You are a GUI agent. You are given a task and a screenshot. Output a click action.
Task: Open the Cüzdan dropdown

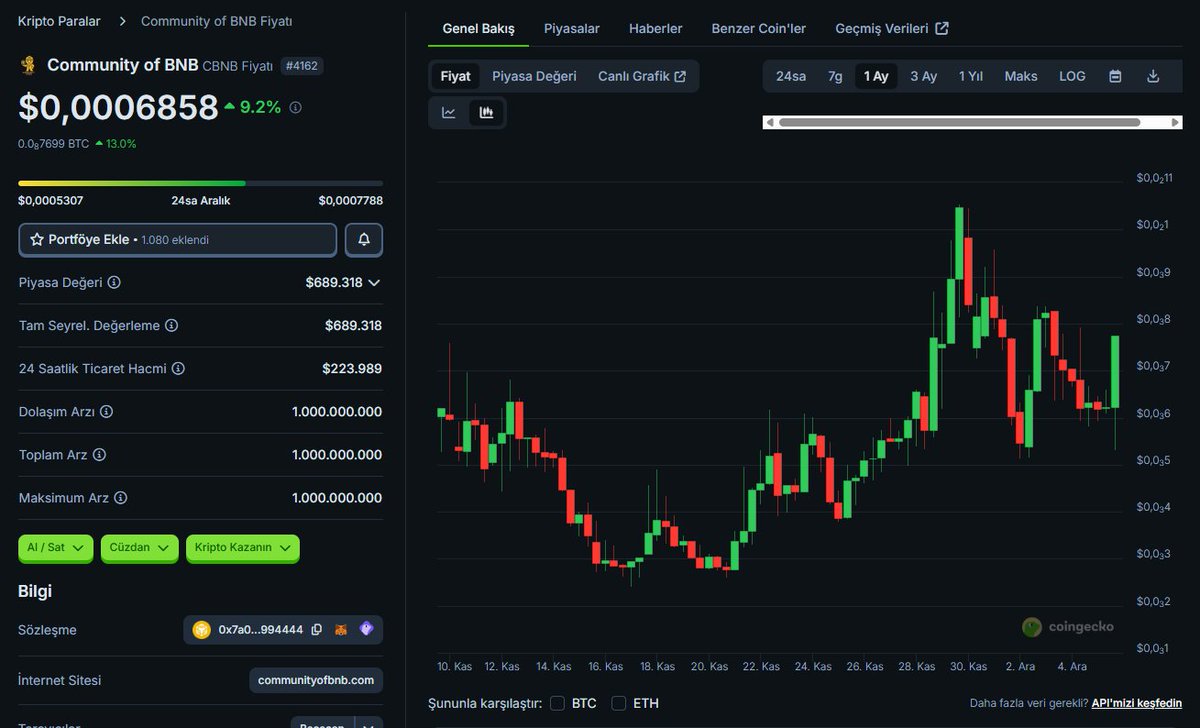[x=139, y=547]
